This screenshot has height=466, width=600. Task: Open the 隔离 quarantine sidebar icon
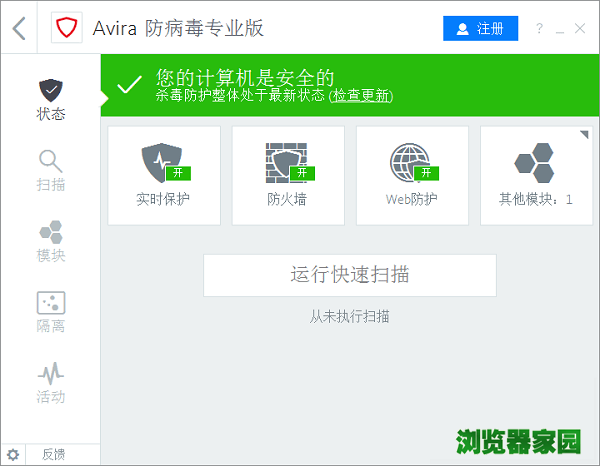[51, 312]
